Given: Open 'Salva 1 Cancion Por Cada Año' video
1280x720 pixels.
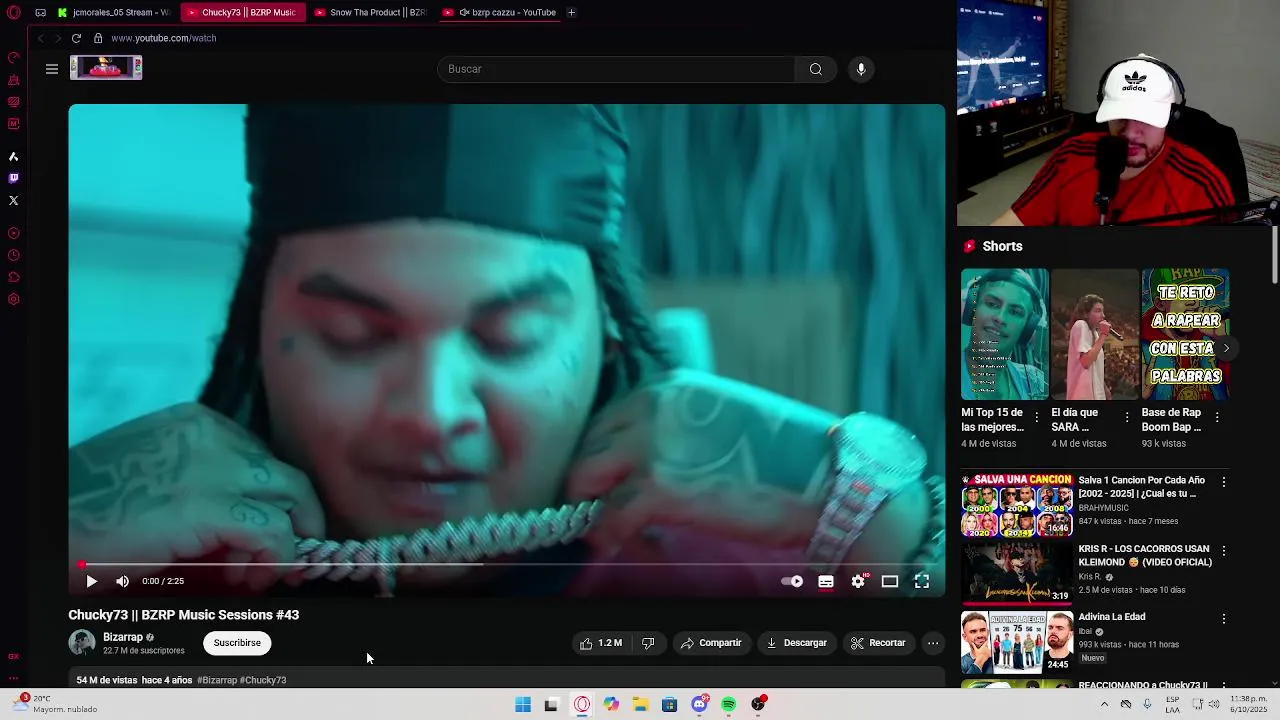Looking at the screenshot, I should 1017,505.
